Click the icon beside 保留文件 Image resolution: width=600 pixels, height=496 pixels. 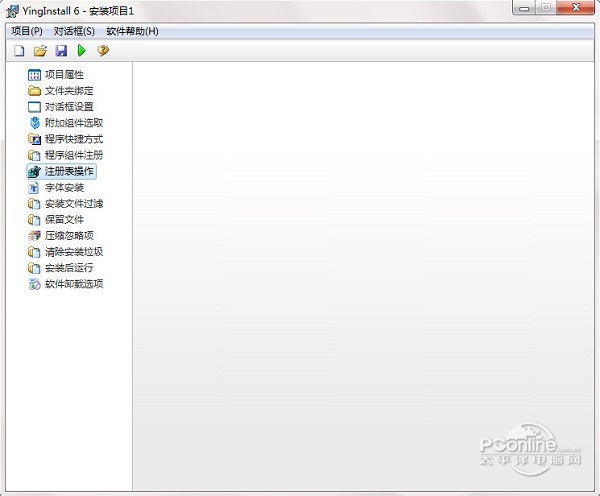(x=34, y=220)
